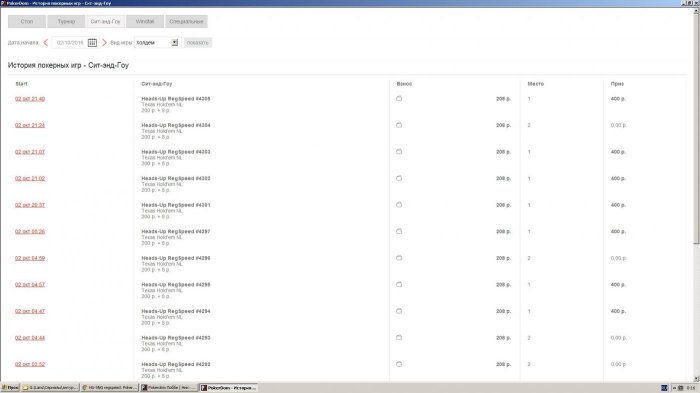Click the Показать button
The height and width of the screenshot is (393, 700).
(x=197, y=42)
